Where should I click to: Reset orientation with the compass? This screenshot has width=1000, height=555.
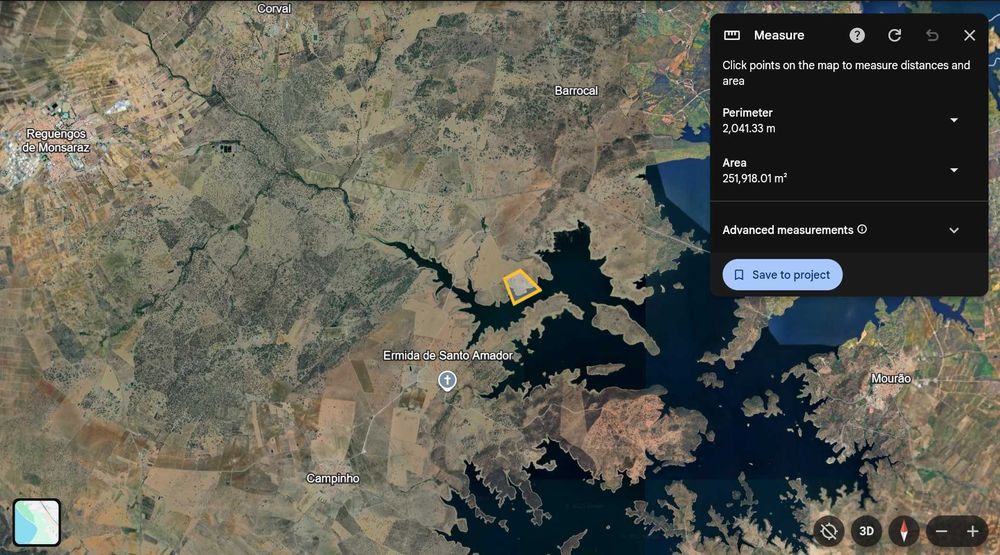pyautogui.click(x=904, y=531)
